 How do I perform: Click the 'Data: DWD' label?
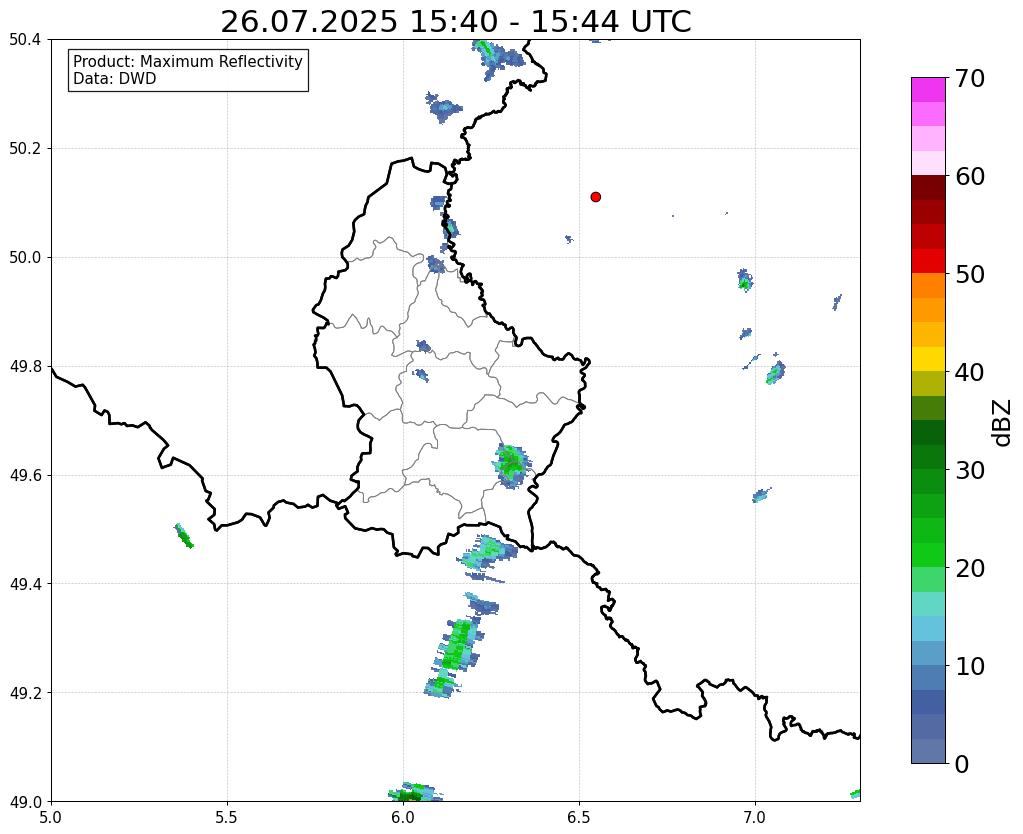(x=115, y=79)
